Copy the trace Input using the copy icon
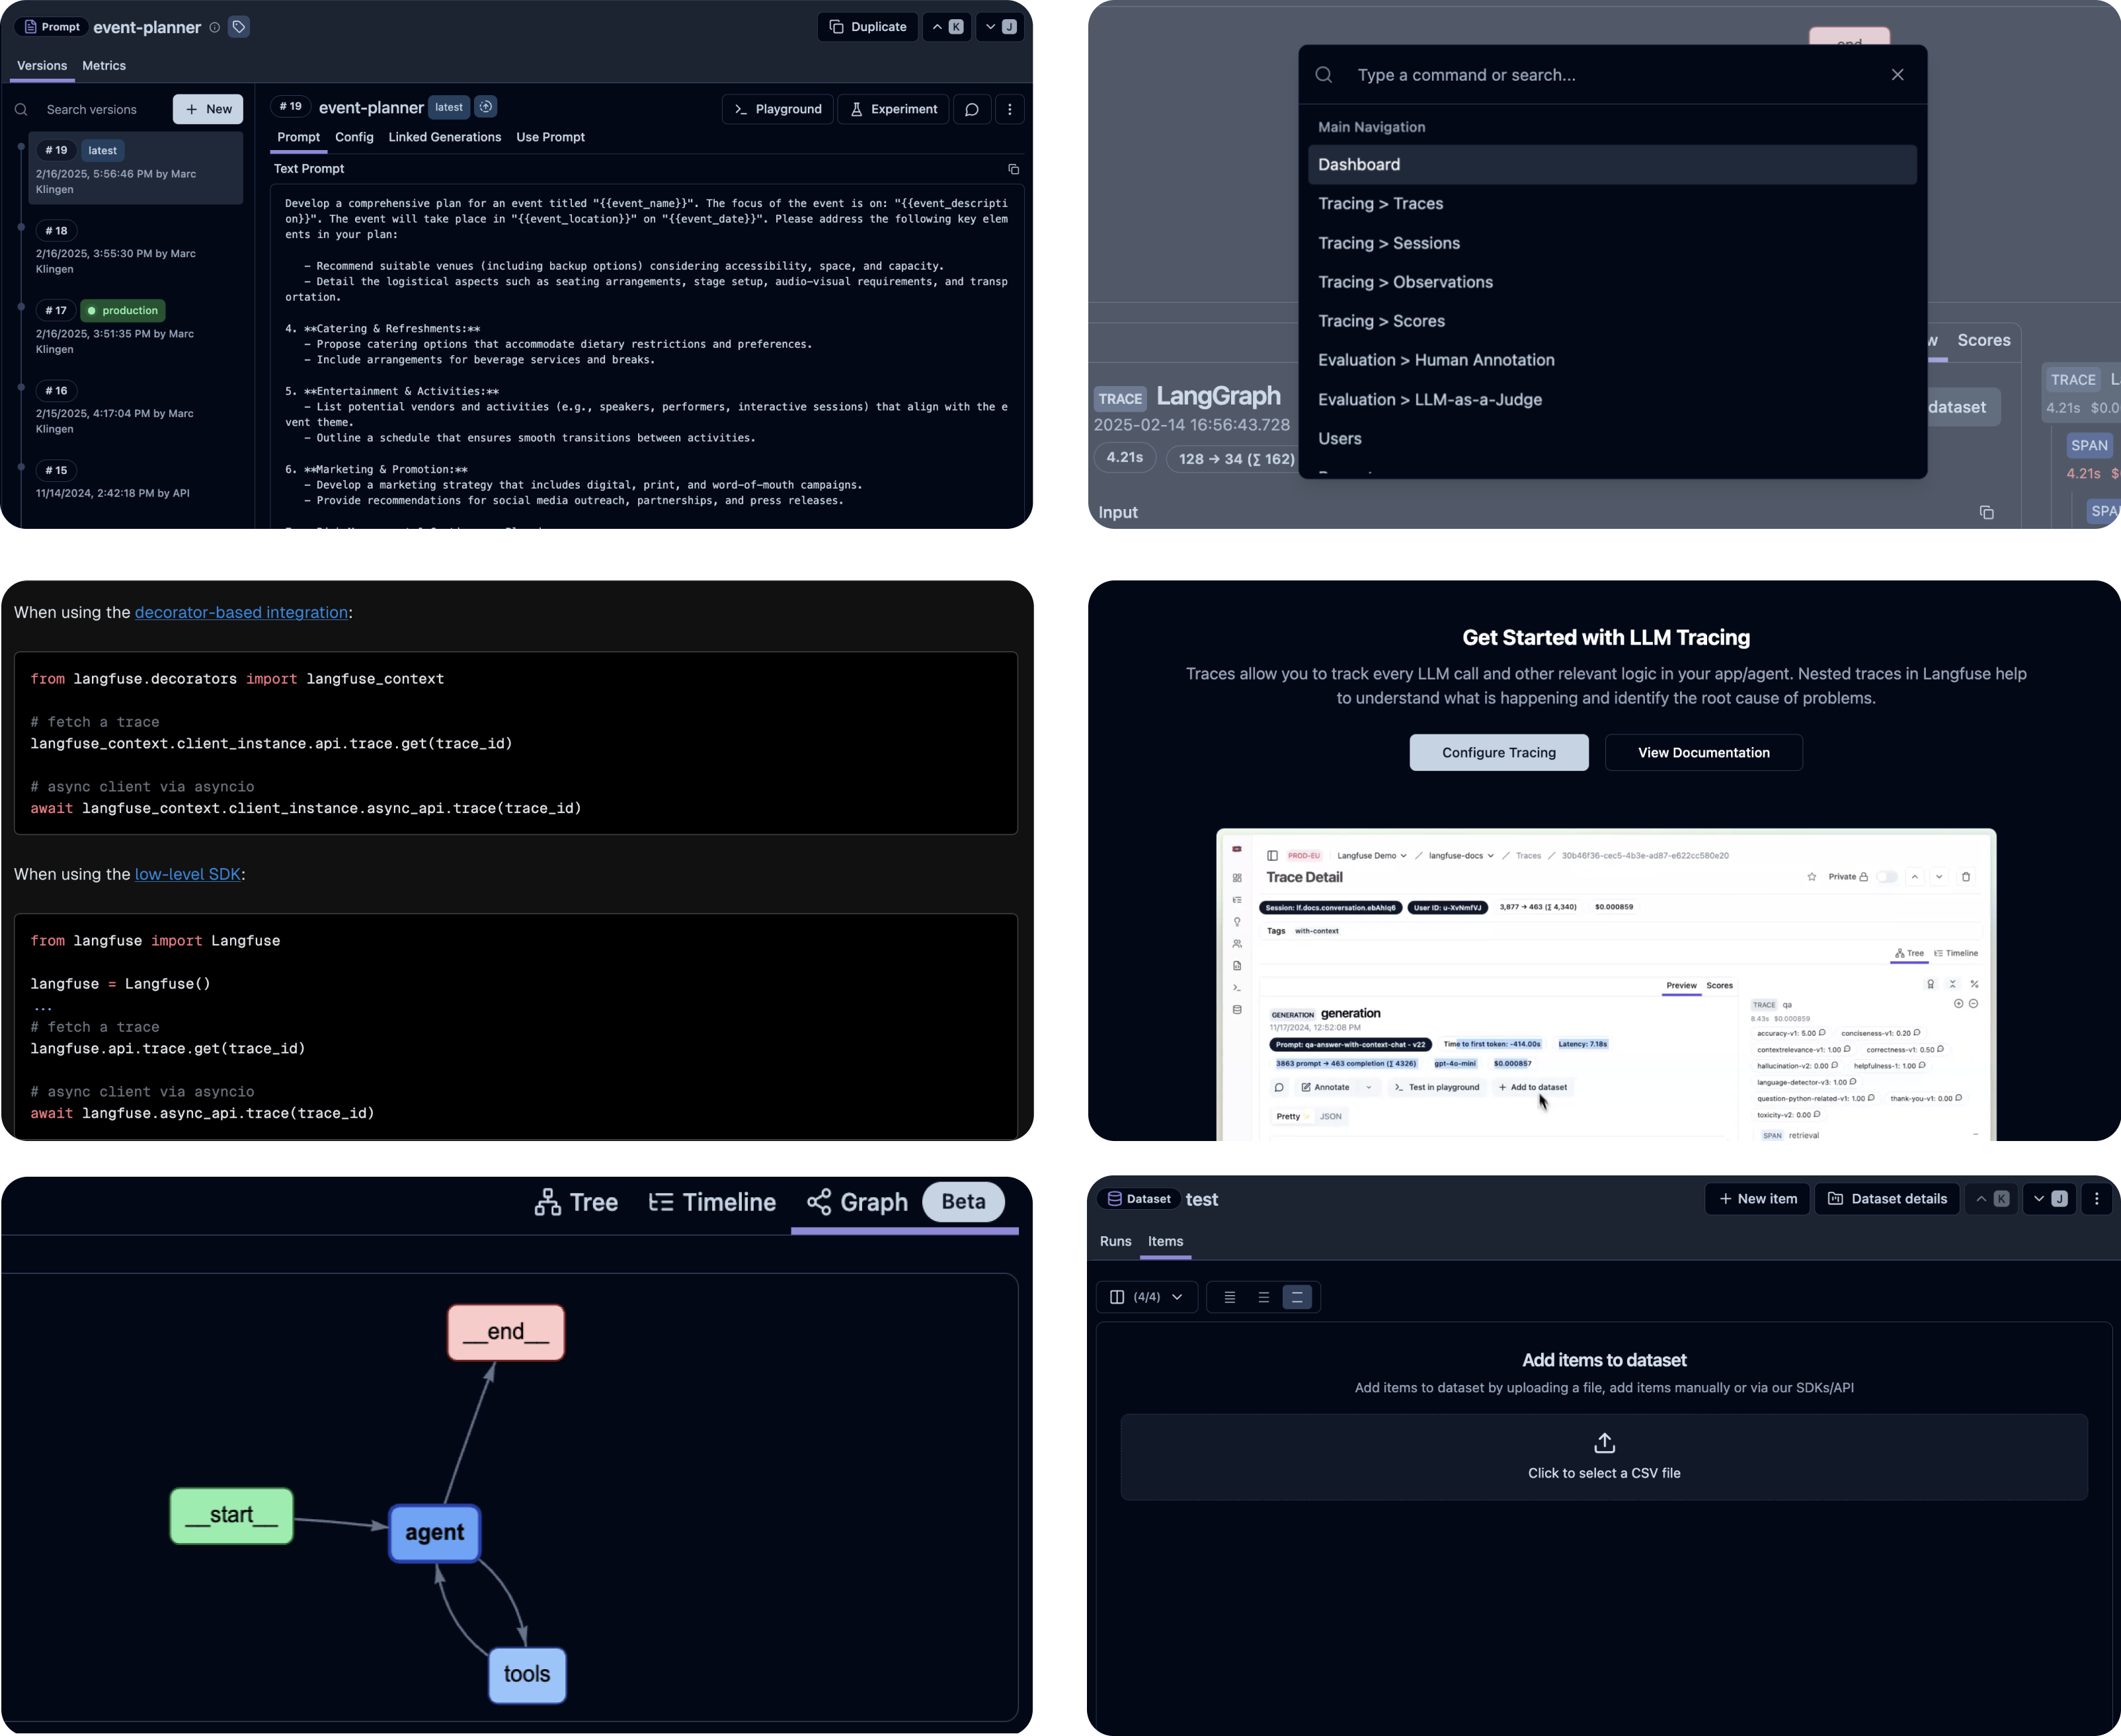This screenshot has height=1736, width=2121. click(1987, 512)
